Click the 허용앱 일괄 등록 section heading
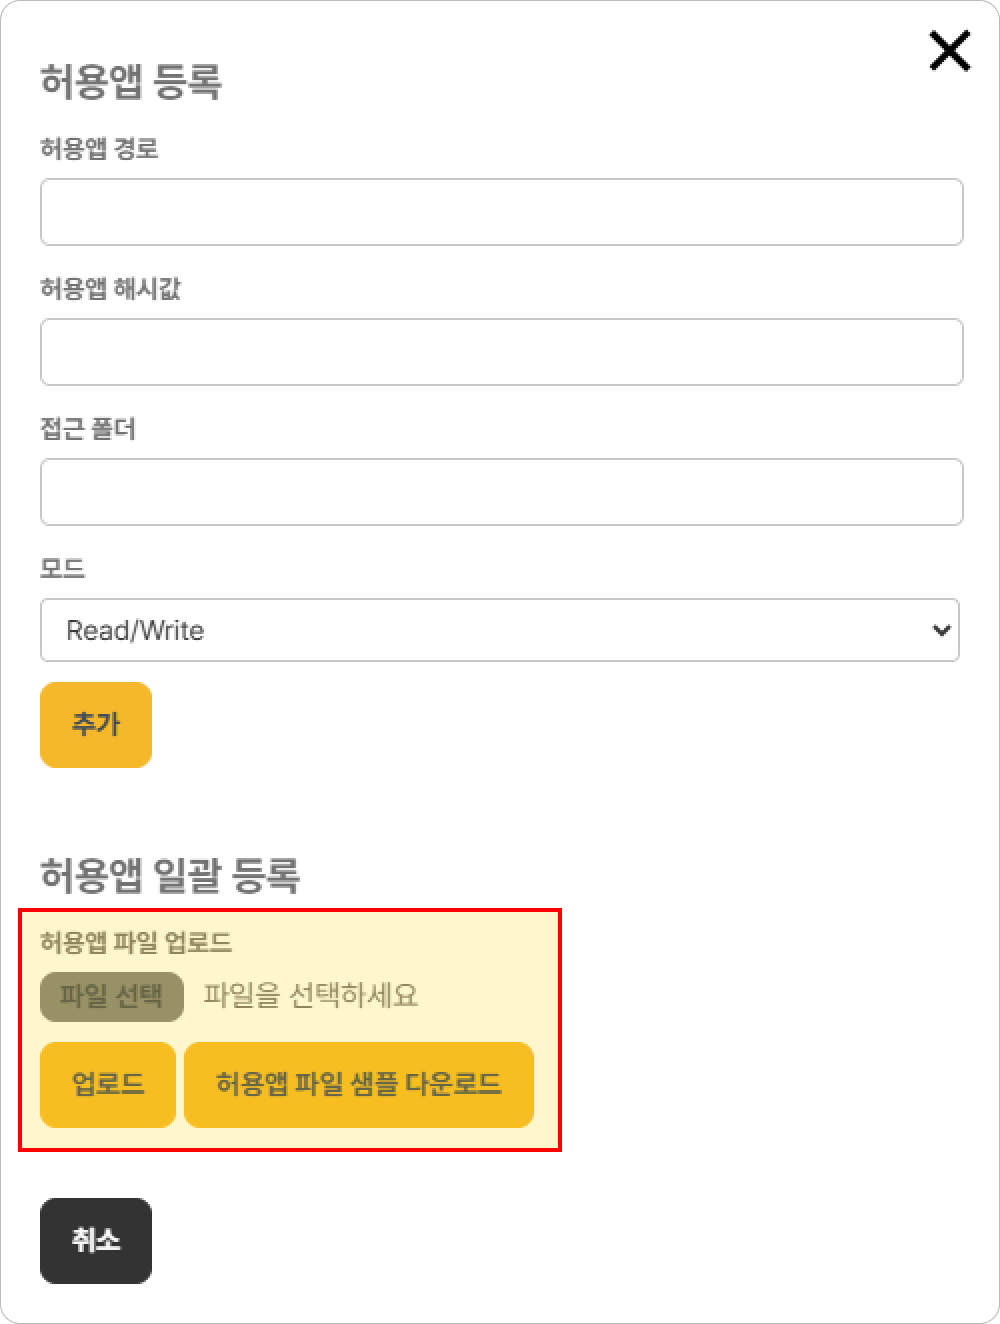Image resolution: width=1000 pixels, height=1324 pixels. pos(170,874)
